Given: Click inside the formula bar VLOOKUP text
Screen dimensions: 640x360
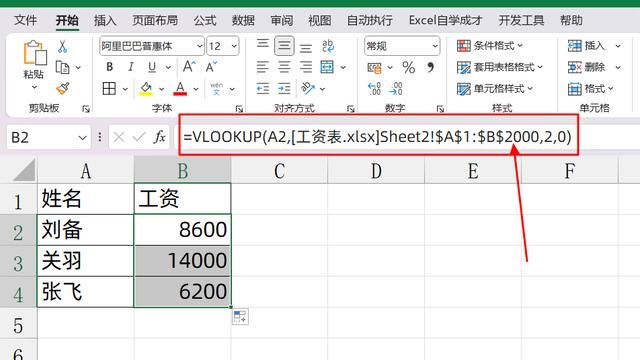Looking at the screenshot, I should tap(377, 137).
